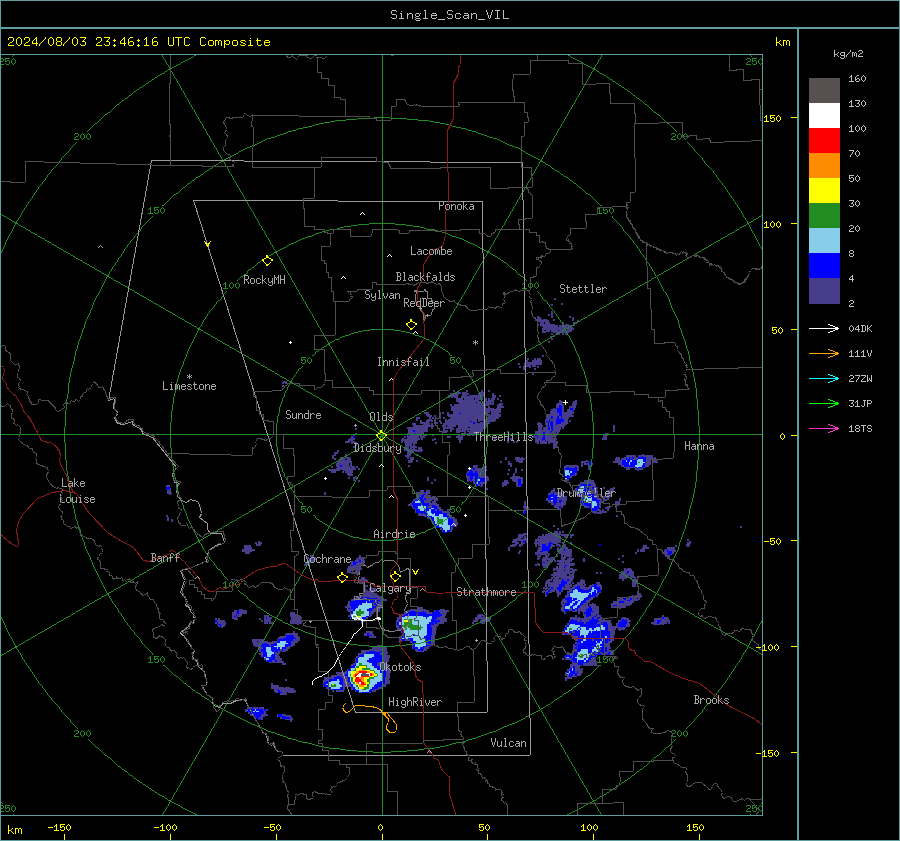Click the Calgary city label

[390, 588]
